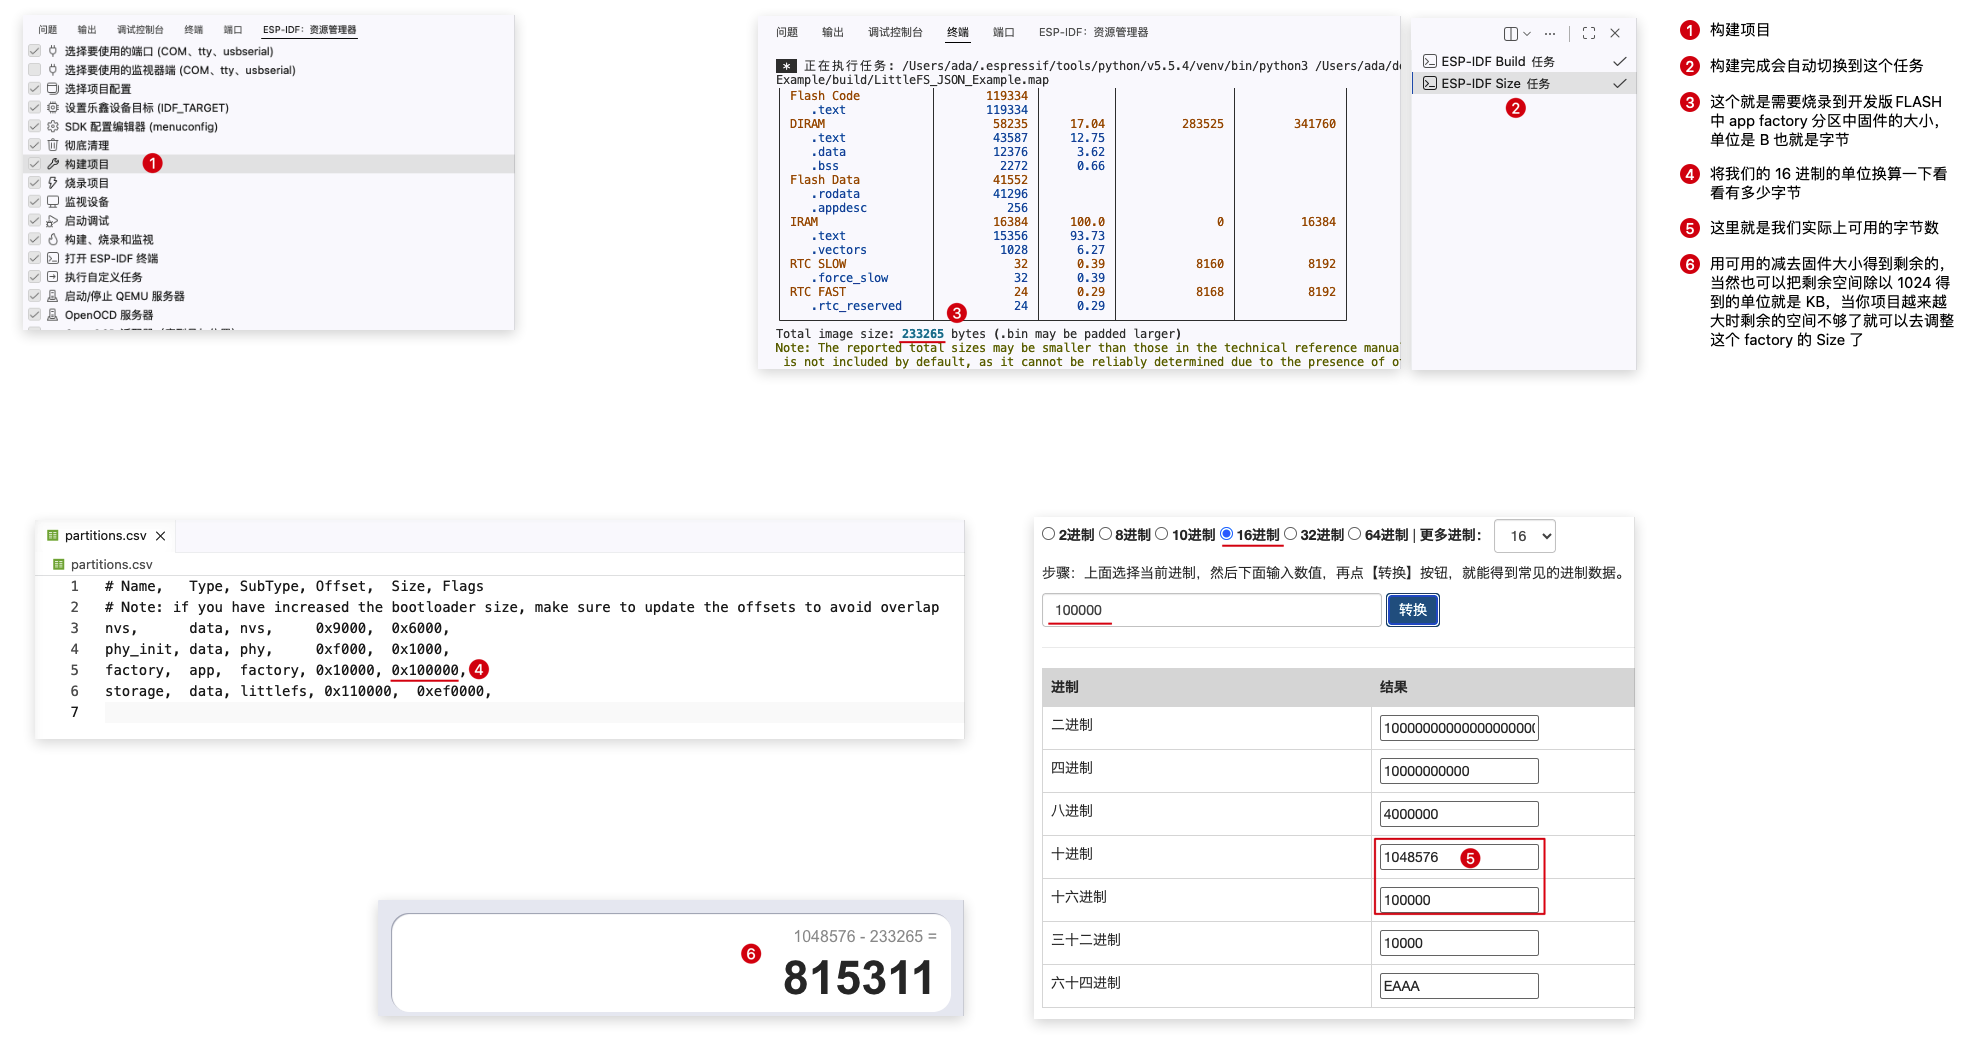Screen dimensions: 1980x1050
Task: Click the 监视设备 command label
Action: tap(87, 202)
